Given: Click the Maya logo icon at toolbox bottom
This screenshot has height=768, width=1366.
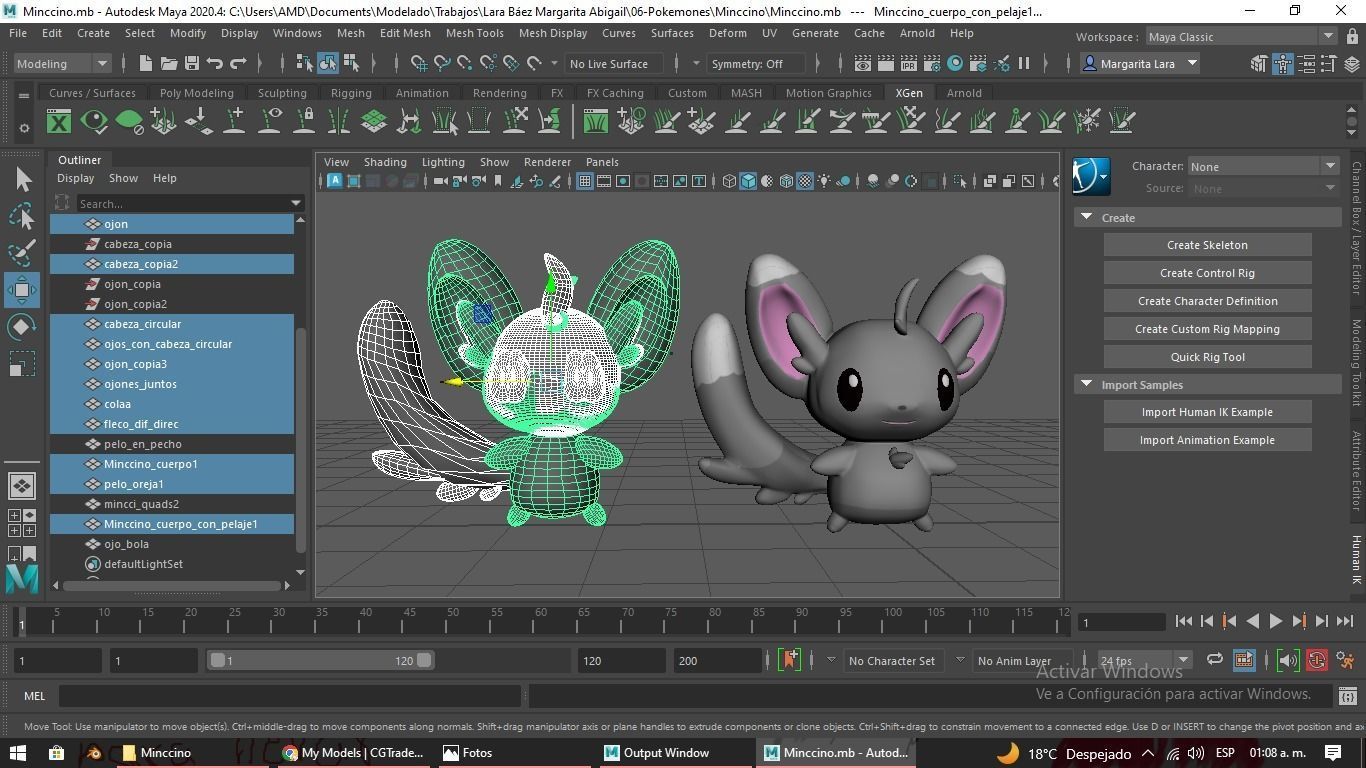Looking at the screenshot, I should point(22,579).
